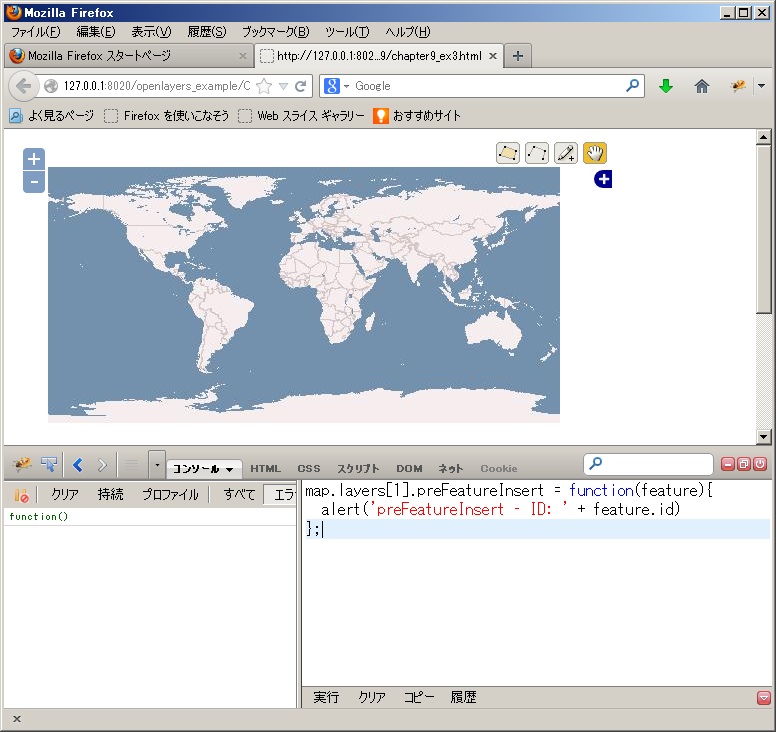
Task: Open the Firebug toolbar button dropdown arrow
Action: pos(761,86)
